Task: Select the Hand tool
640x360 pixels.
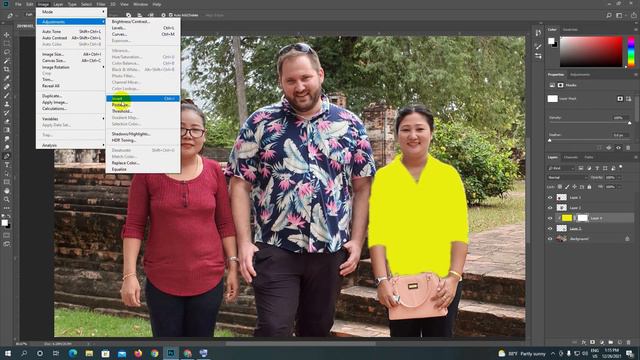Action: coord(7,191)
